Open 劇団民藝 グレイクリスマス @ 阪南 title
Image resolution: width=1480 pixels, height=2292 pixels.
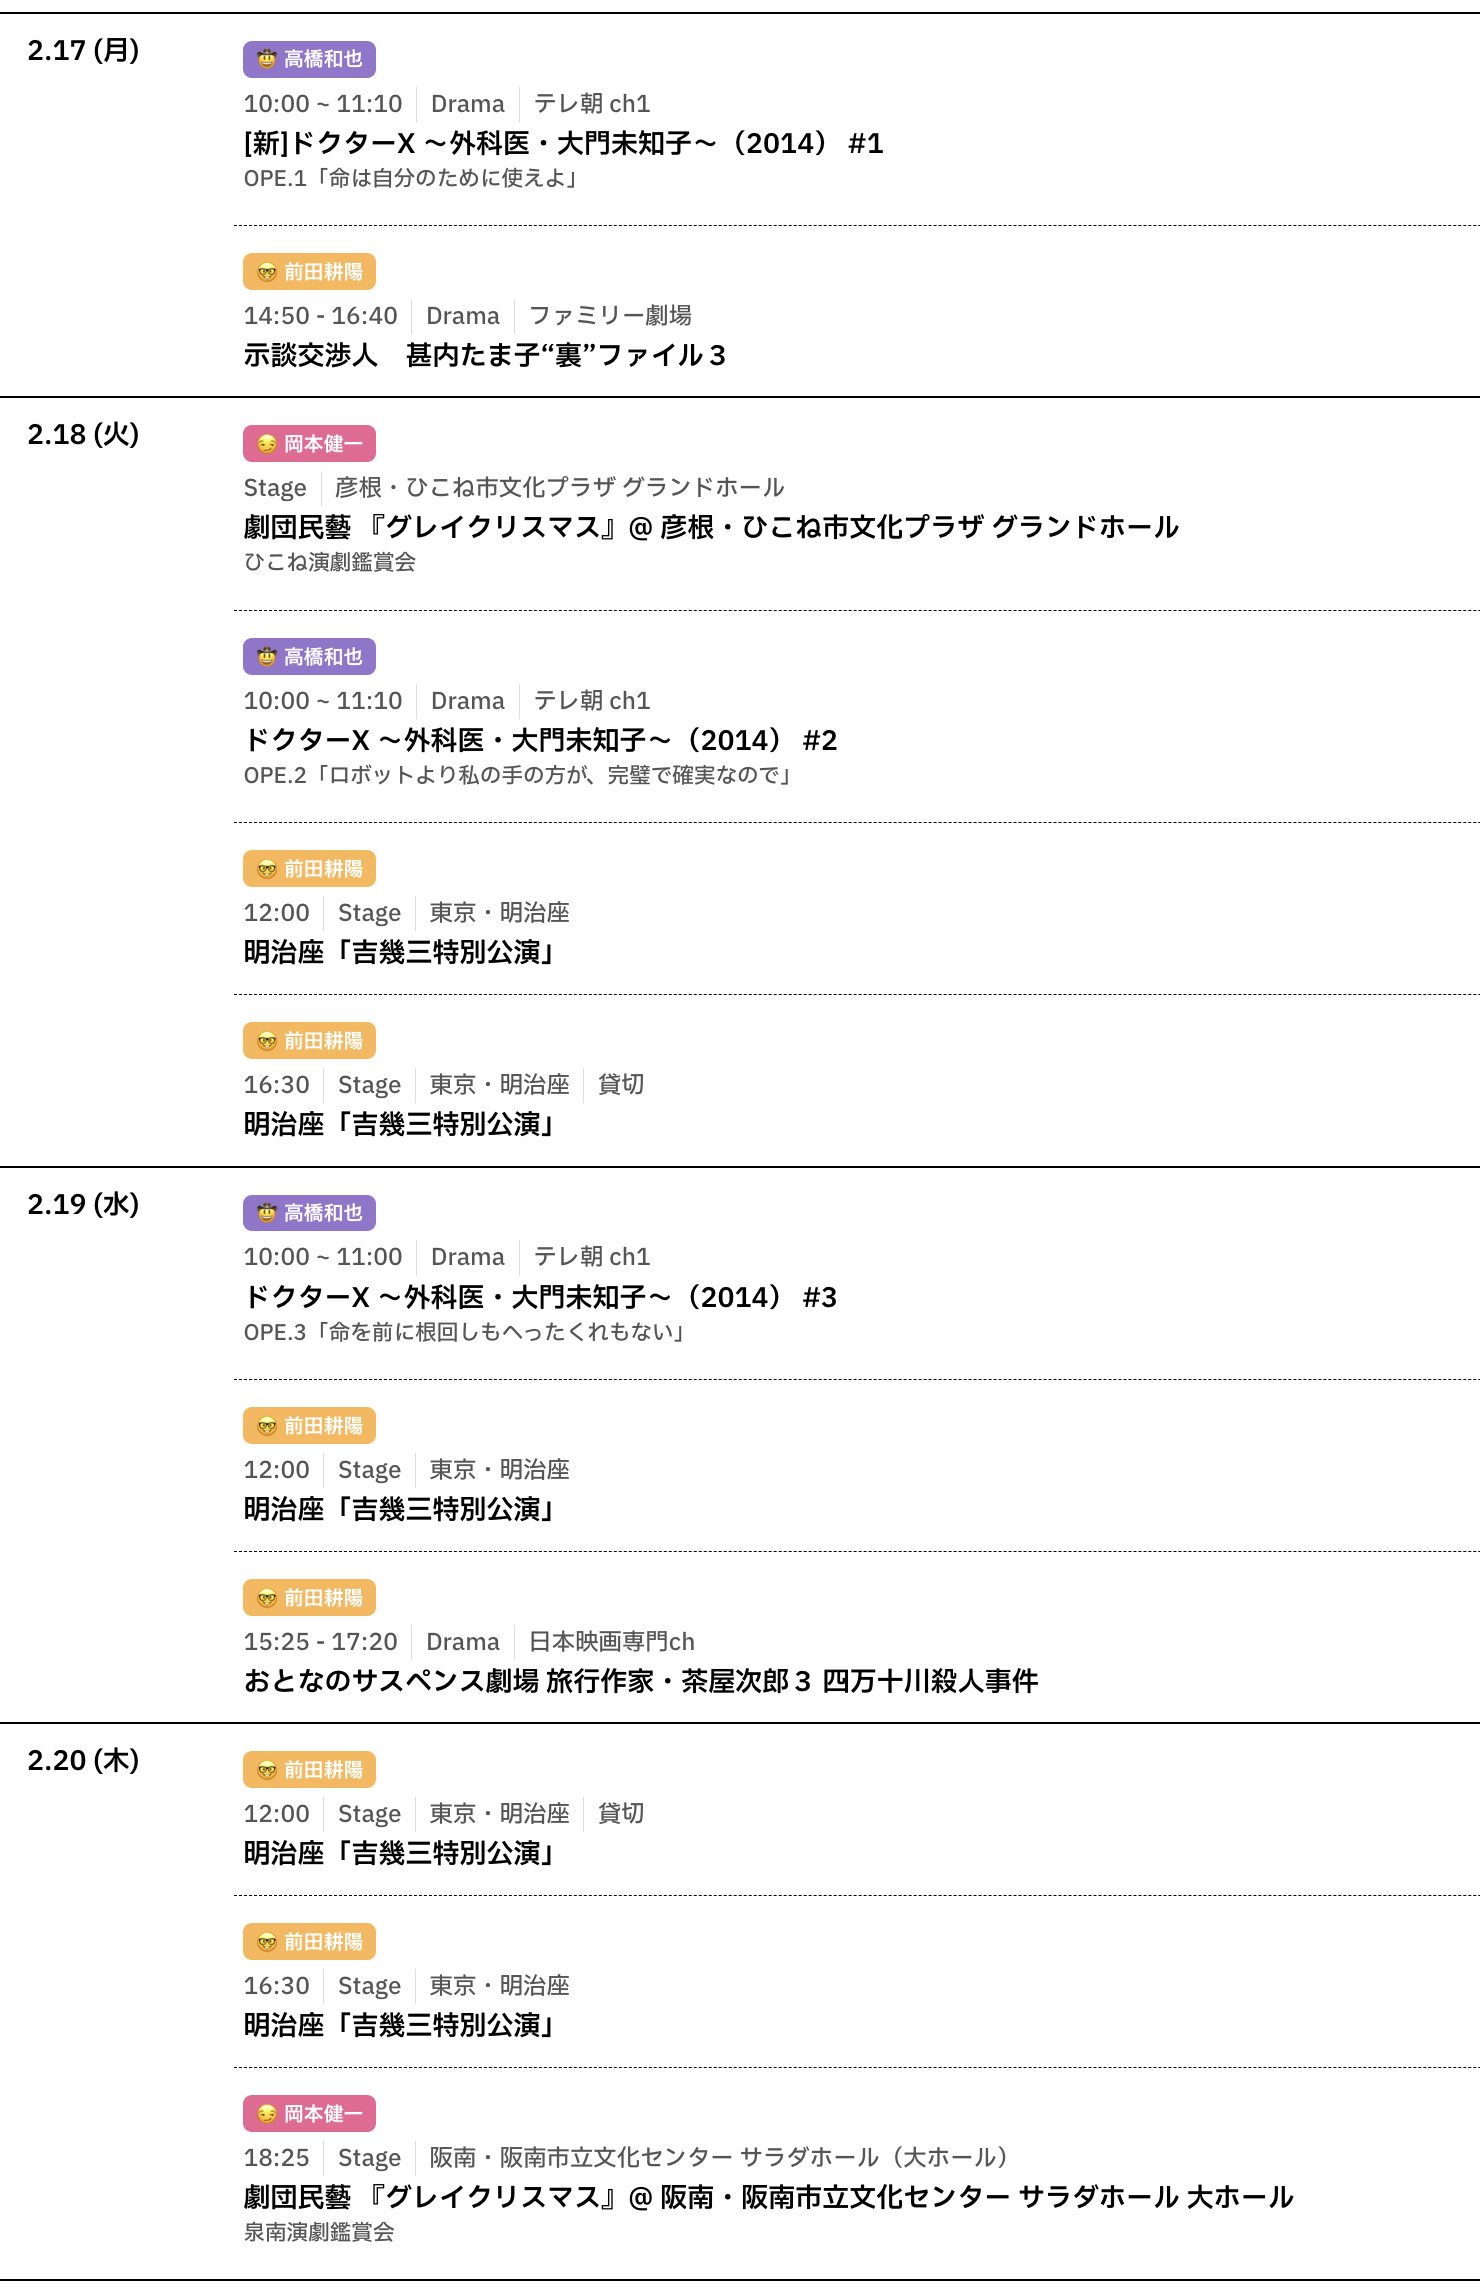click(x=768, y=2197)
